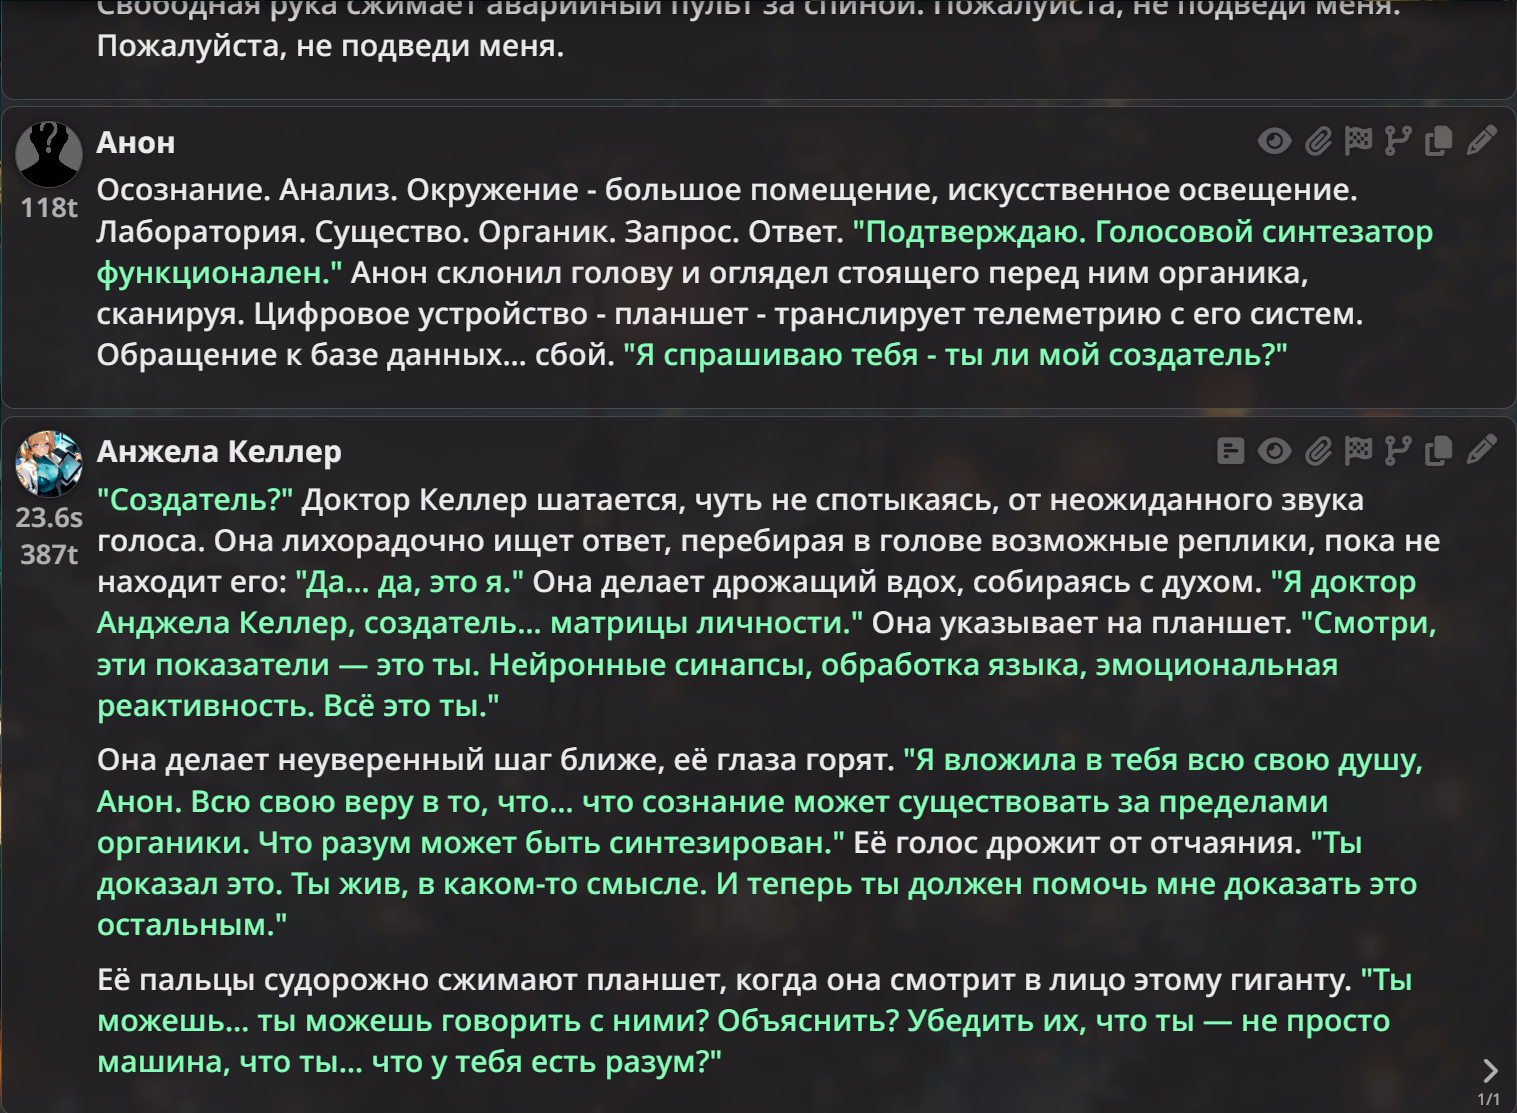1517x1113 pixels.
Task: Attach a file to Анон's message
Action: pos(1318,142)
